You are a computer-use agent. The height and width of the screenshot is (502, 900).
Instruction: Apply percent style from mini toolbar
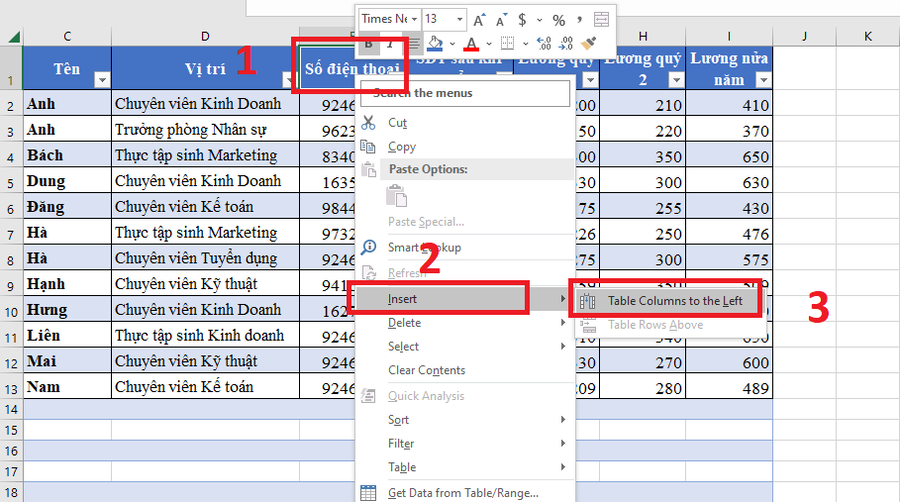(558, 21)
